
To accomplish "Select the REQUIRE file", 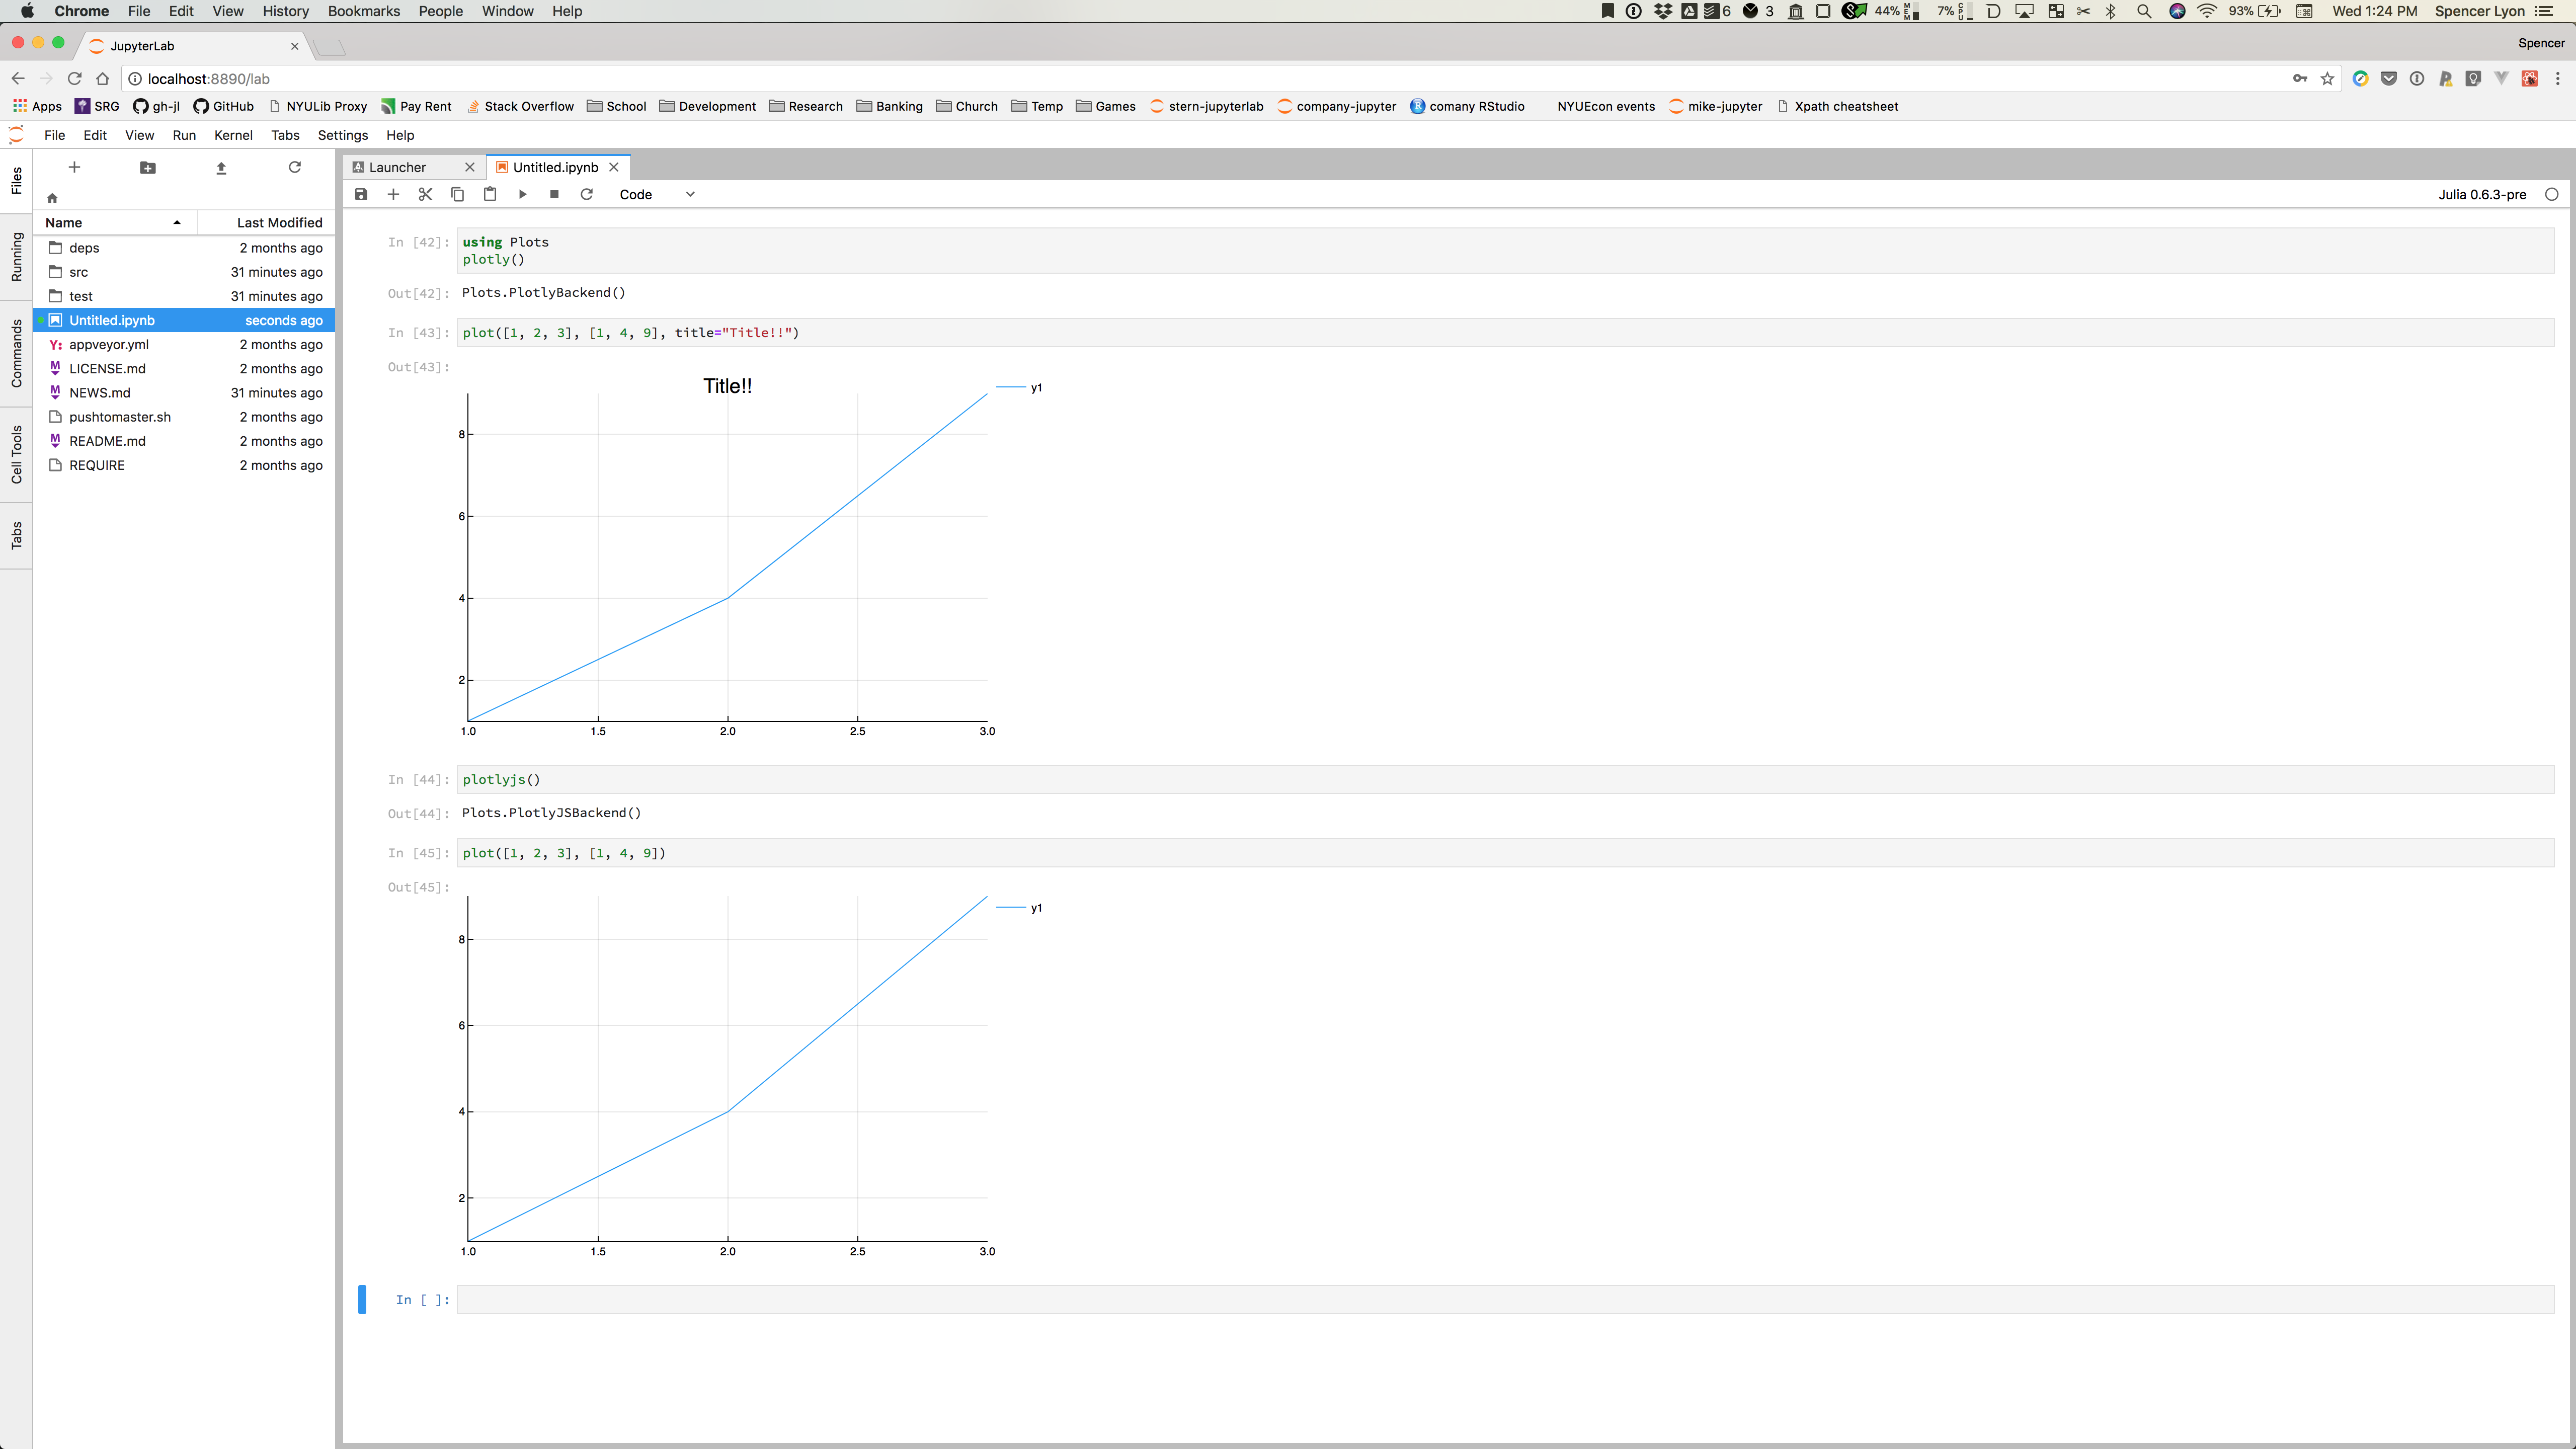I will pos(185,465).
